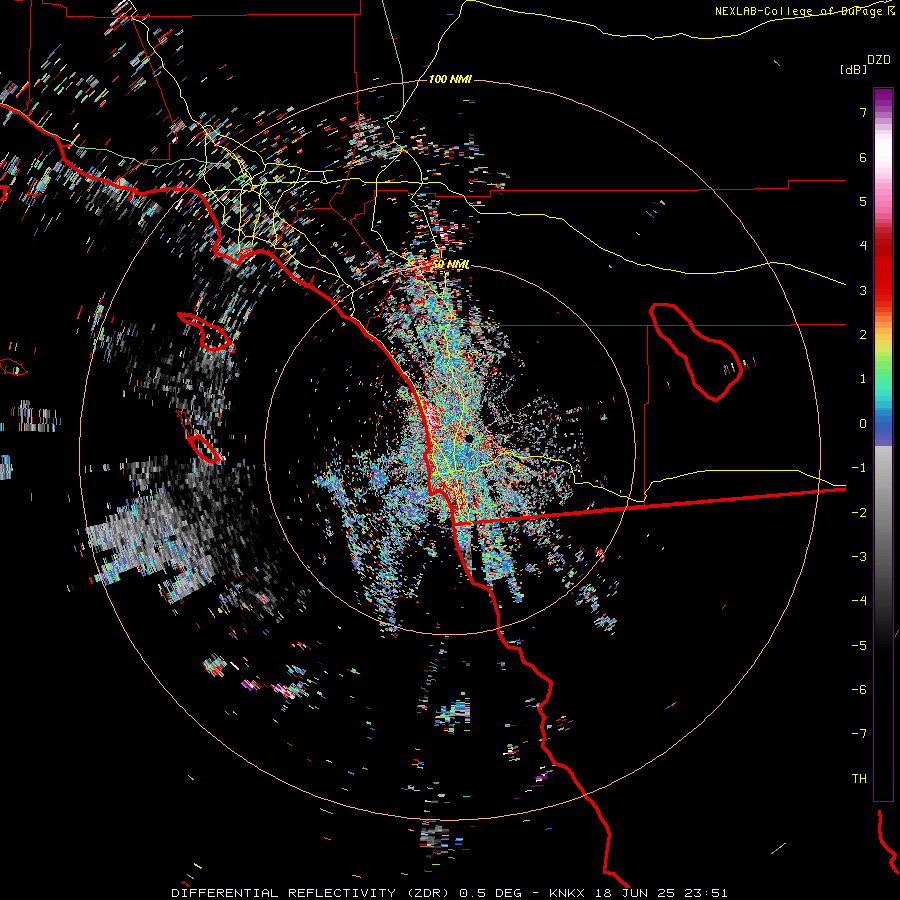This screenshot has height=900, width=900.
Task: Click the "23:51" timestamp in the caption
Action: 704,893
